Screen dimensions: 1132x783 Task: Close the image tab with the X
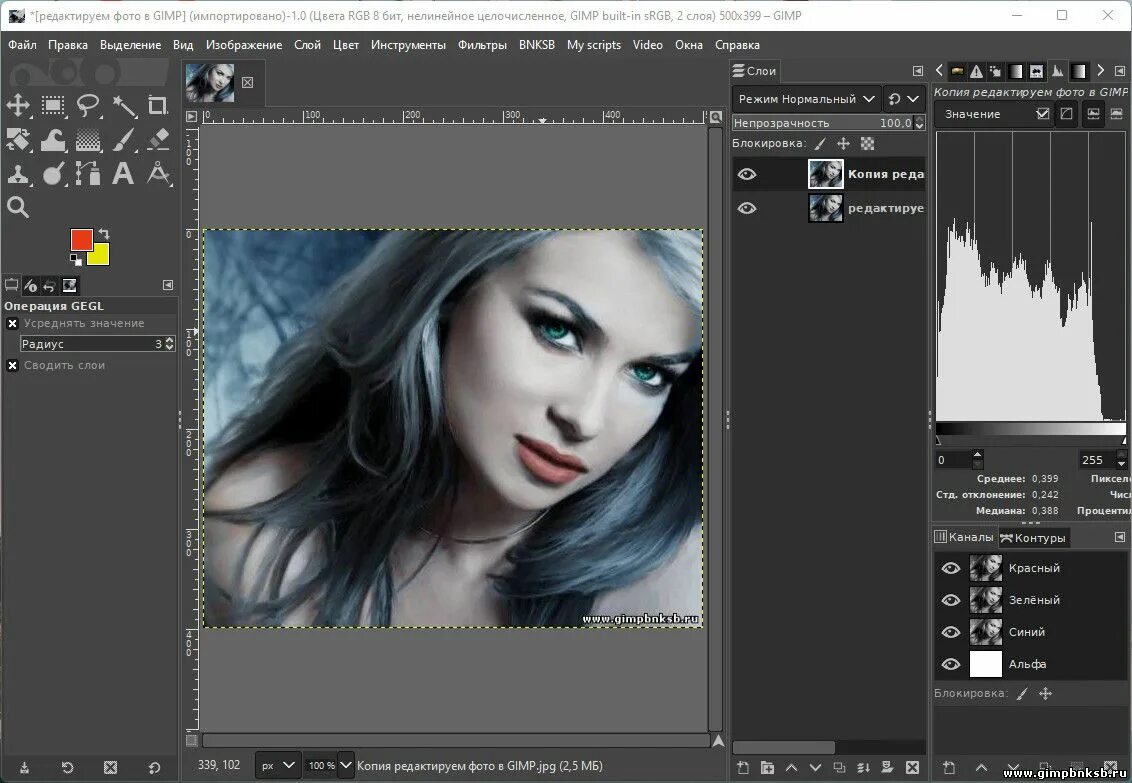pos(248,82)
